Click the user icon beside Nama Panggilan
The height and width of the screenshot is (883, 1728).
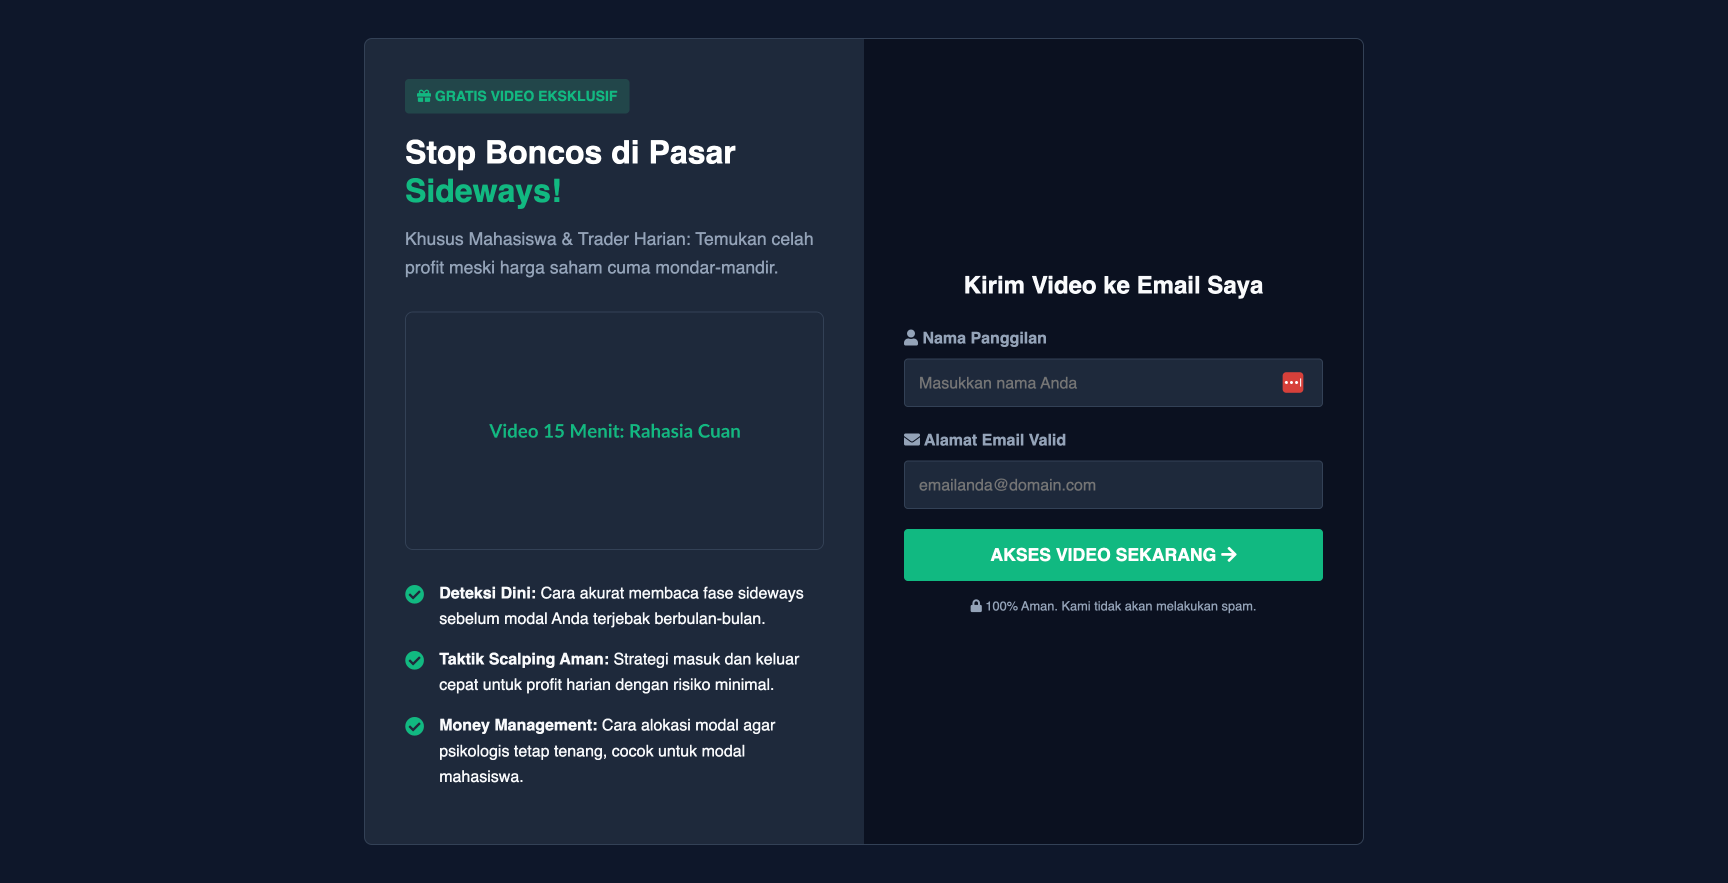(911, 338)
